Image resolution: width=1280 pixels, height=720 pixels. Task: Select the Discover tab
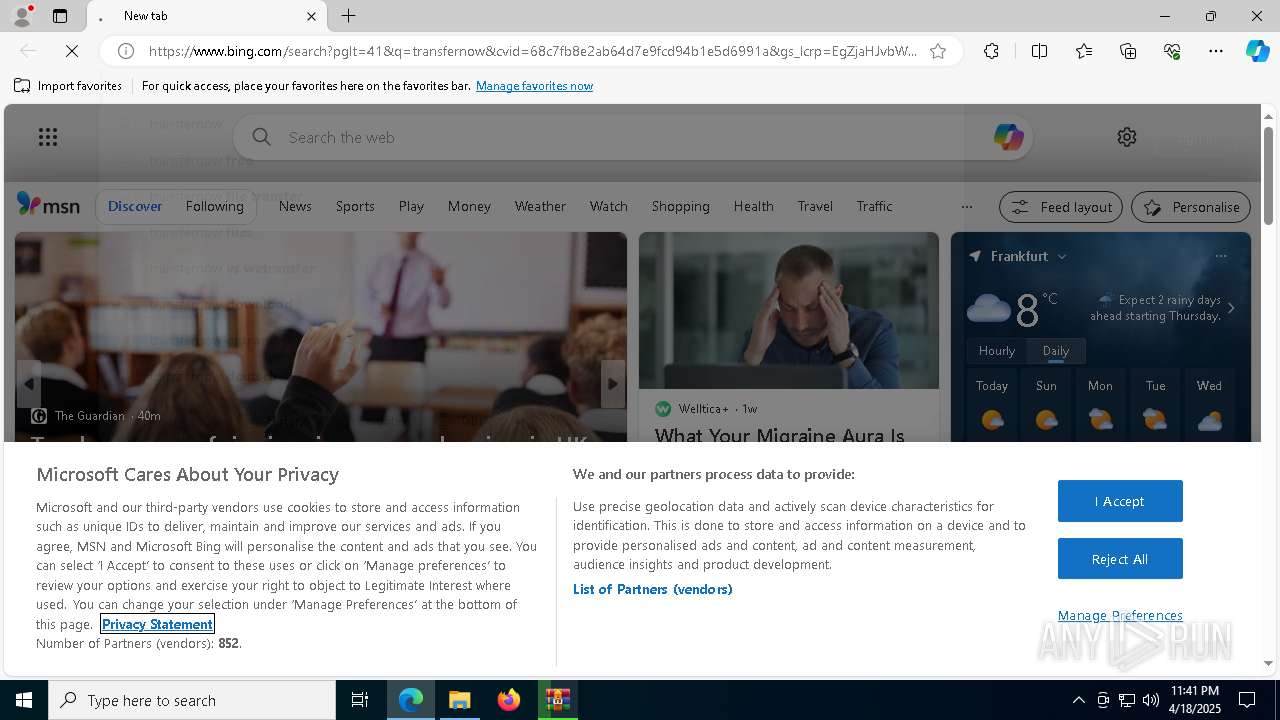[x=135, y=206]
